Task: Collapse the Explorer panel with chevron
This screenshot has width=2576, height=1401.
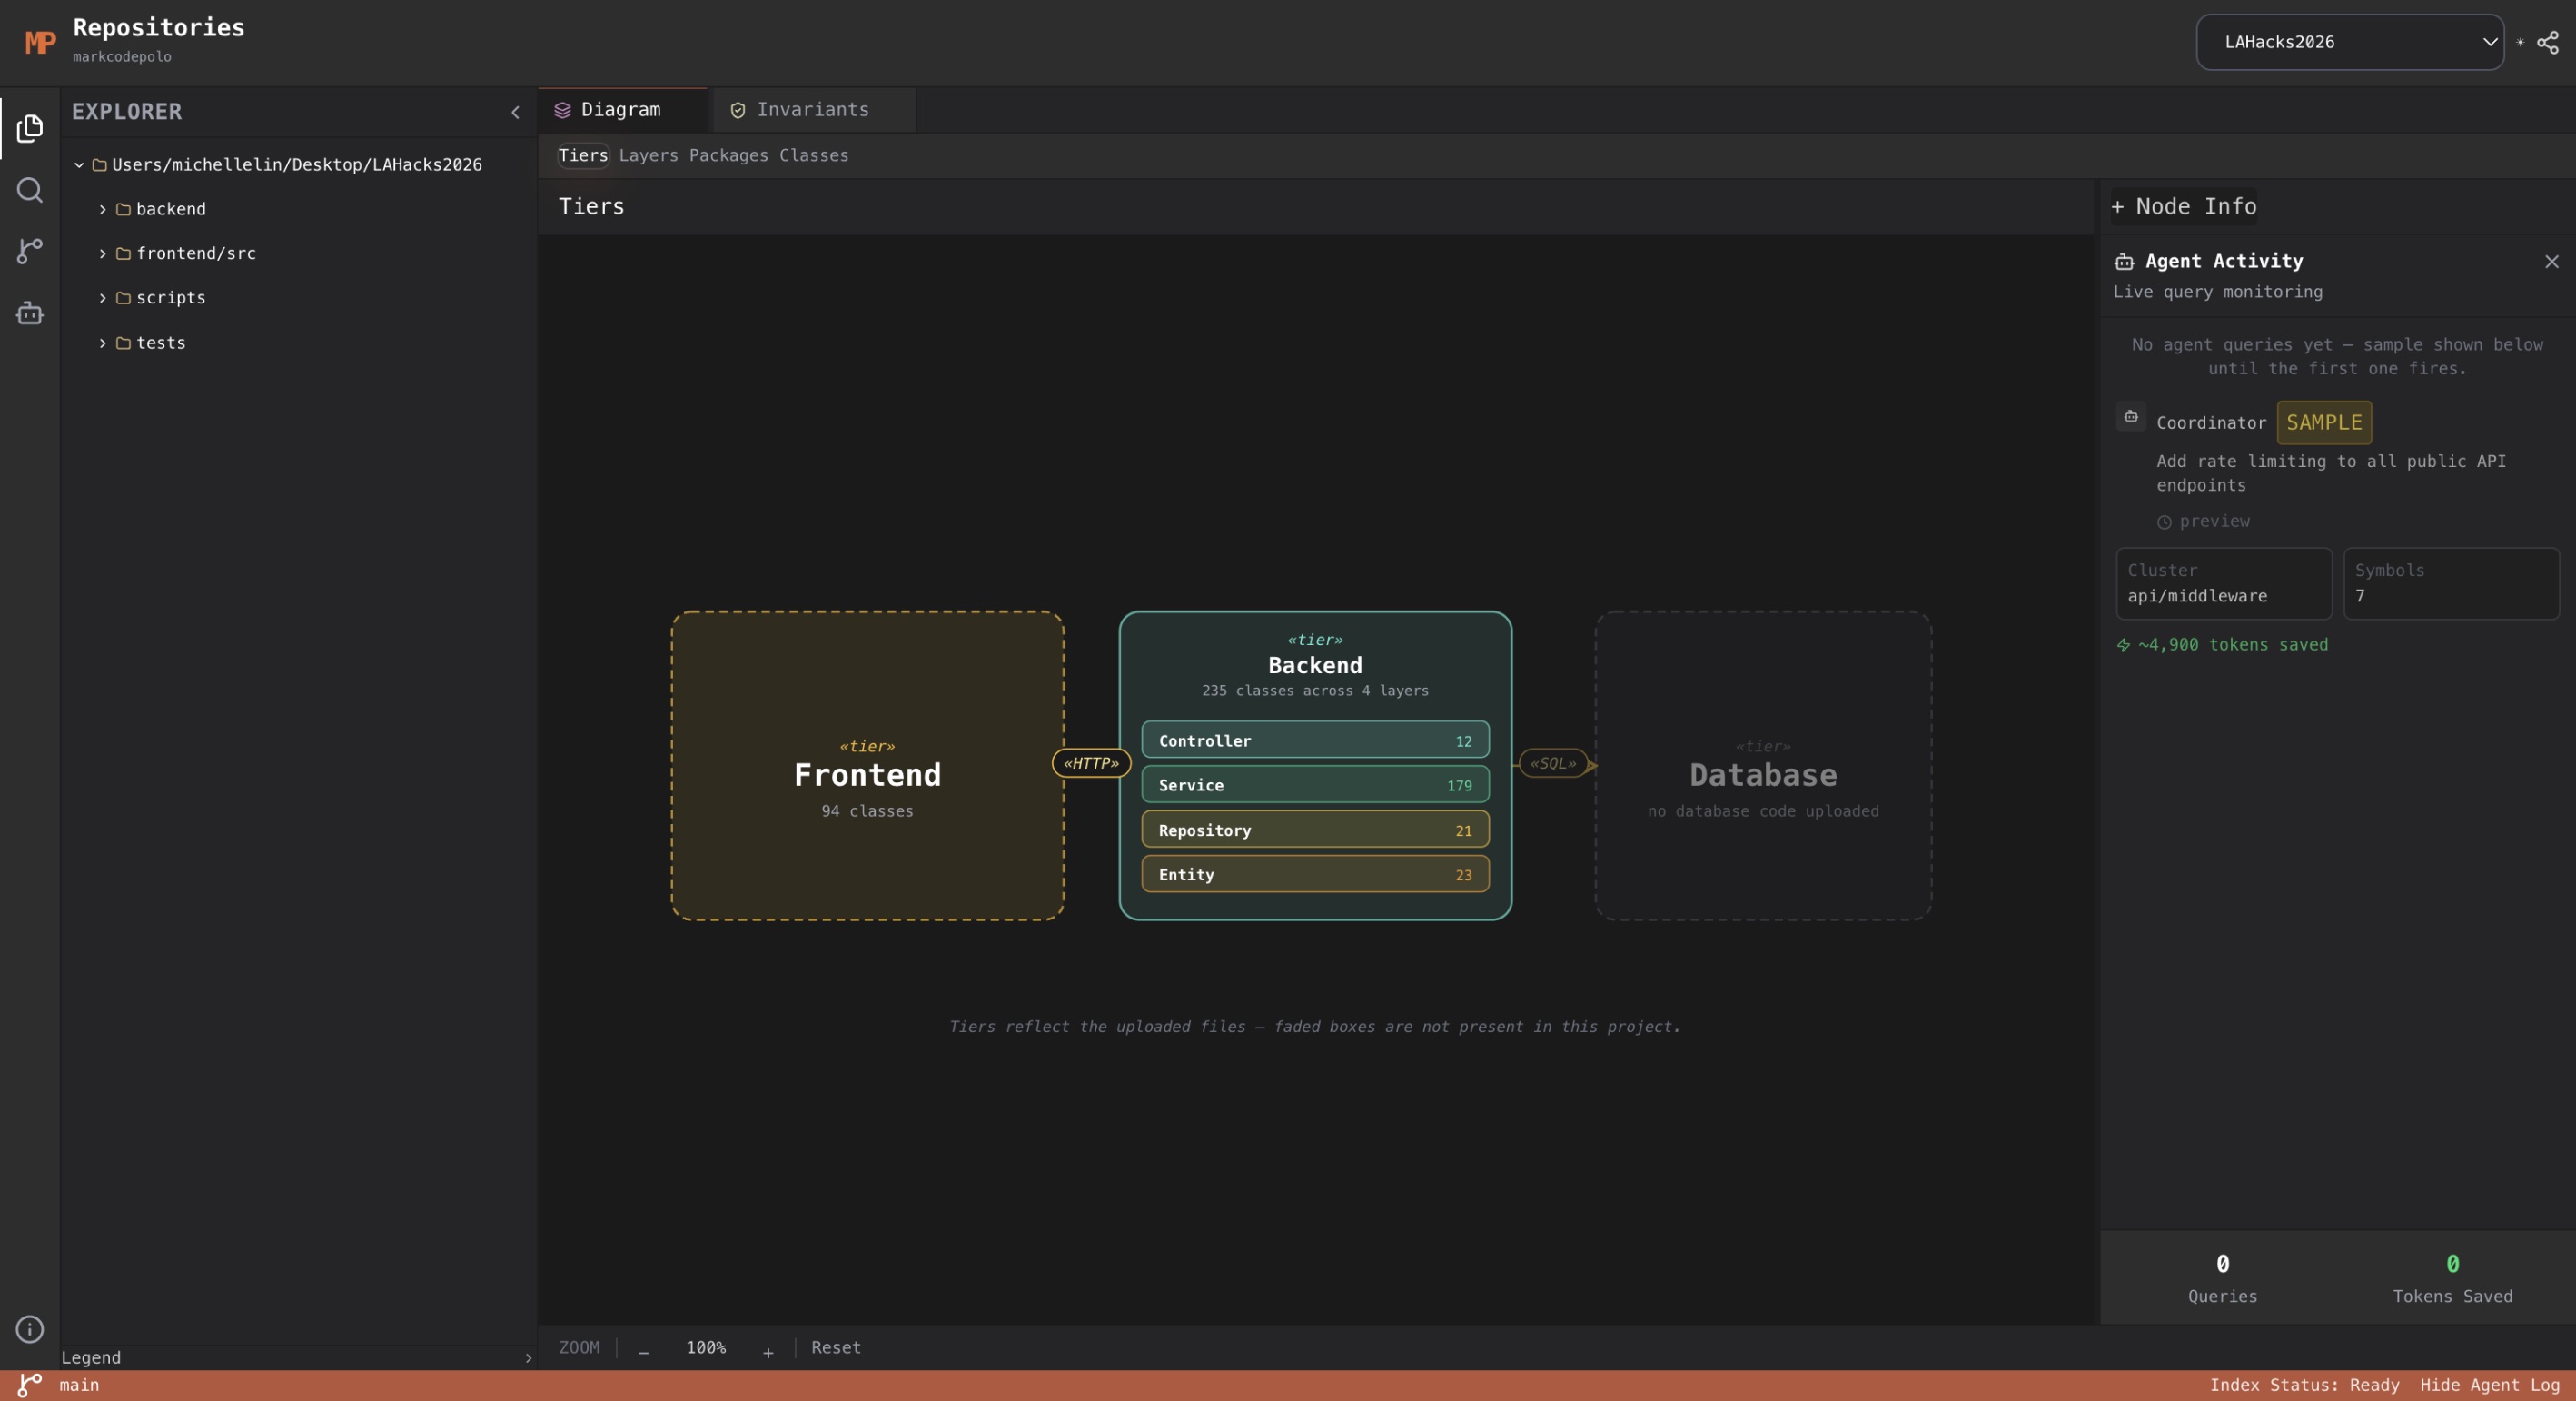Action: [x=515, y=112]
